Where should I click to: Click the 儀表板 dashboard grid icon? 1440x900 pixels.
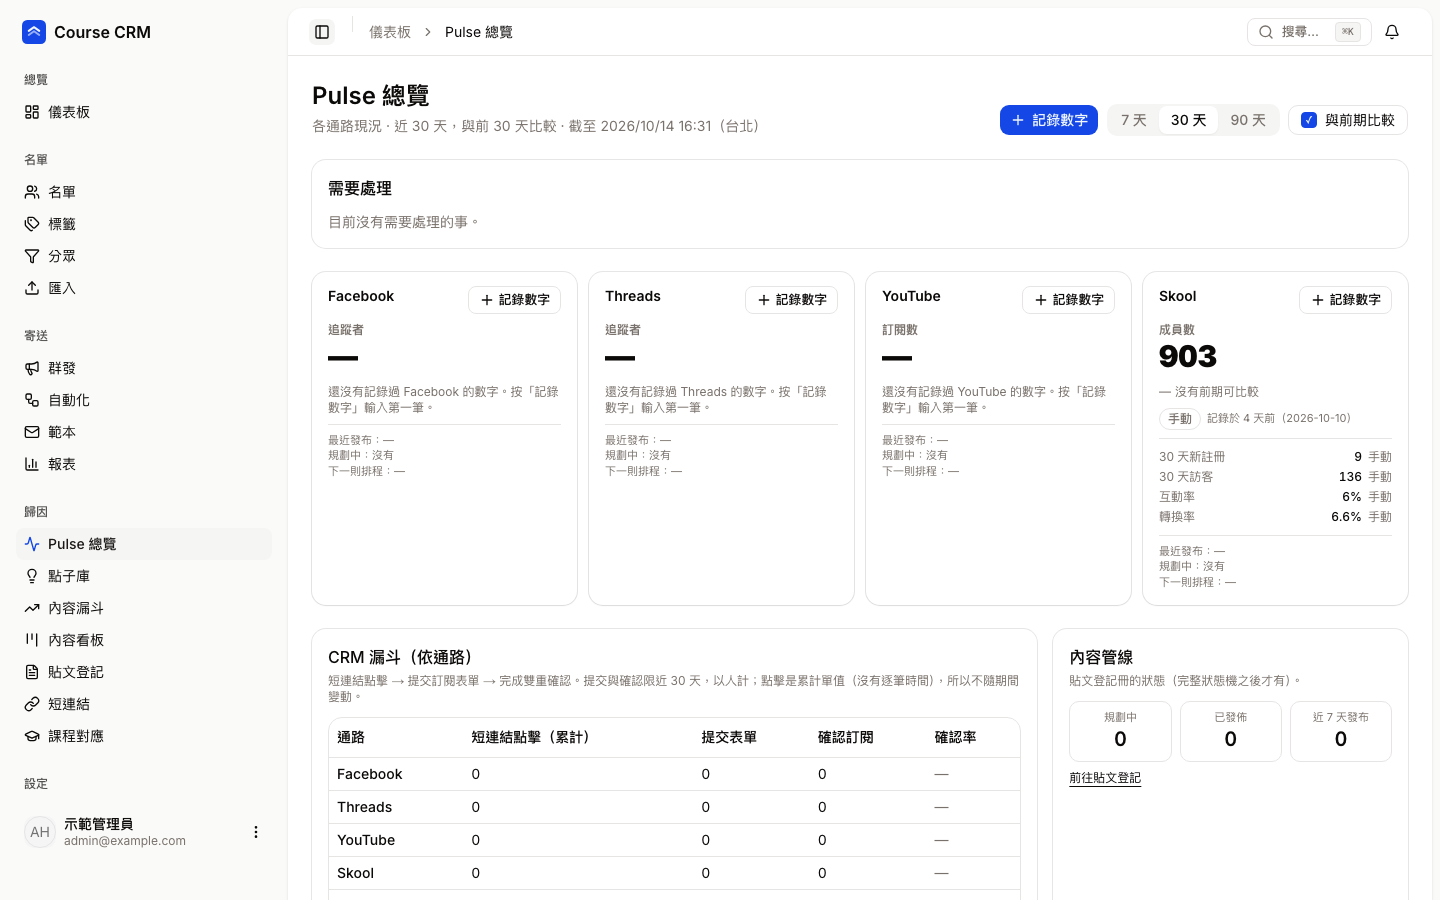click(32, 112)
